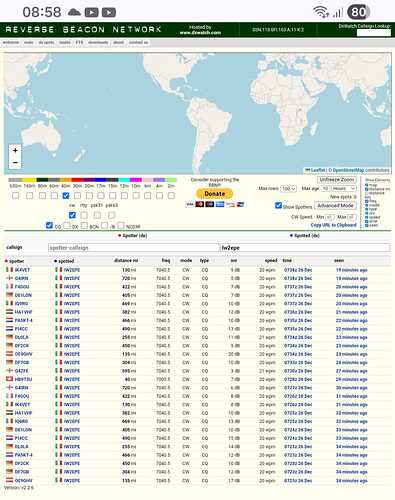Open the dx spots menu tab
Image resolution: width=395 pixels, height=500 pixels.
(46, 43)
